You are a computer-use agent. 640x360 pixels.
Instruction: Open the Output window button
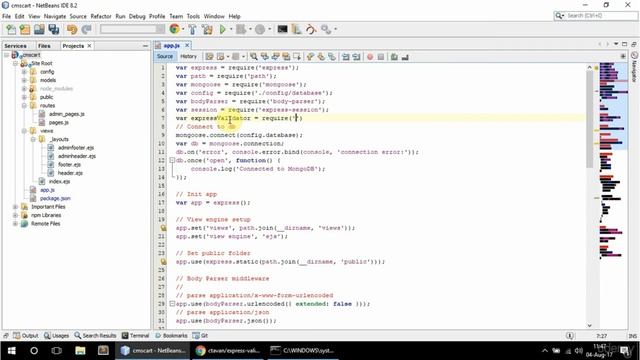pyautogui.click(x=25, y=336)
